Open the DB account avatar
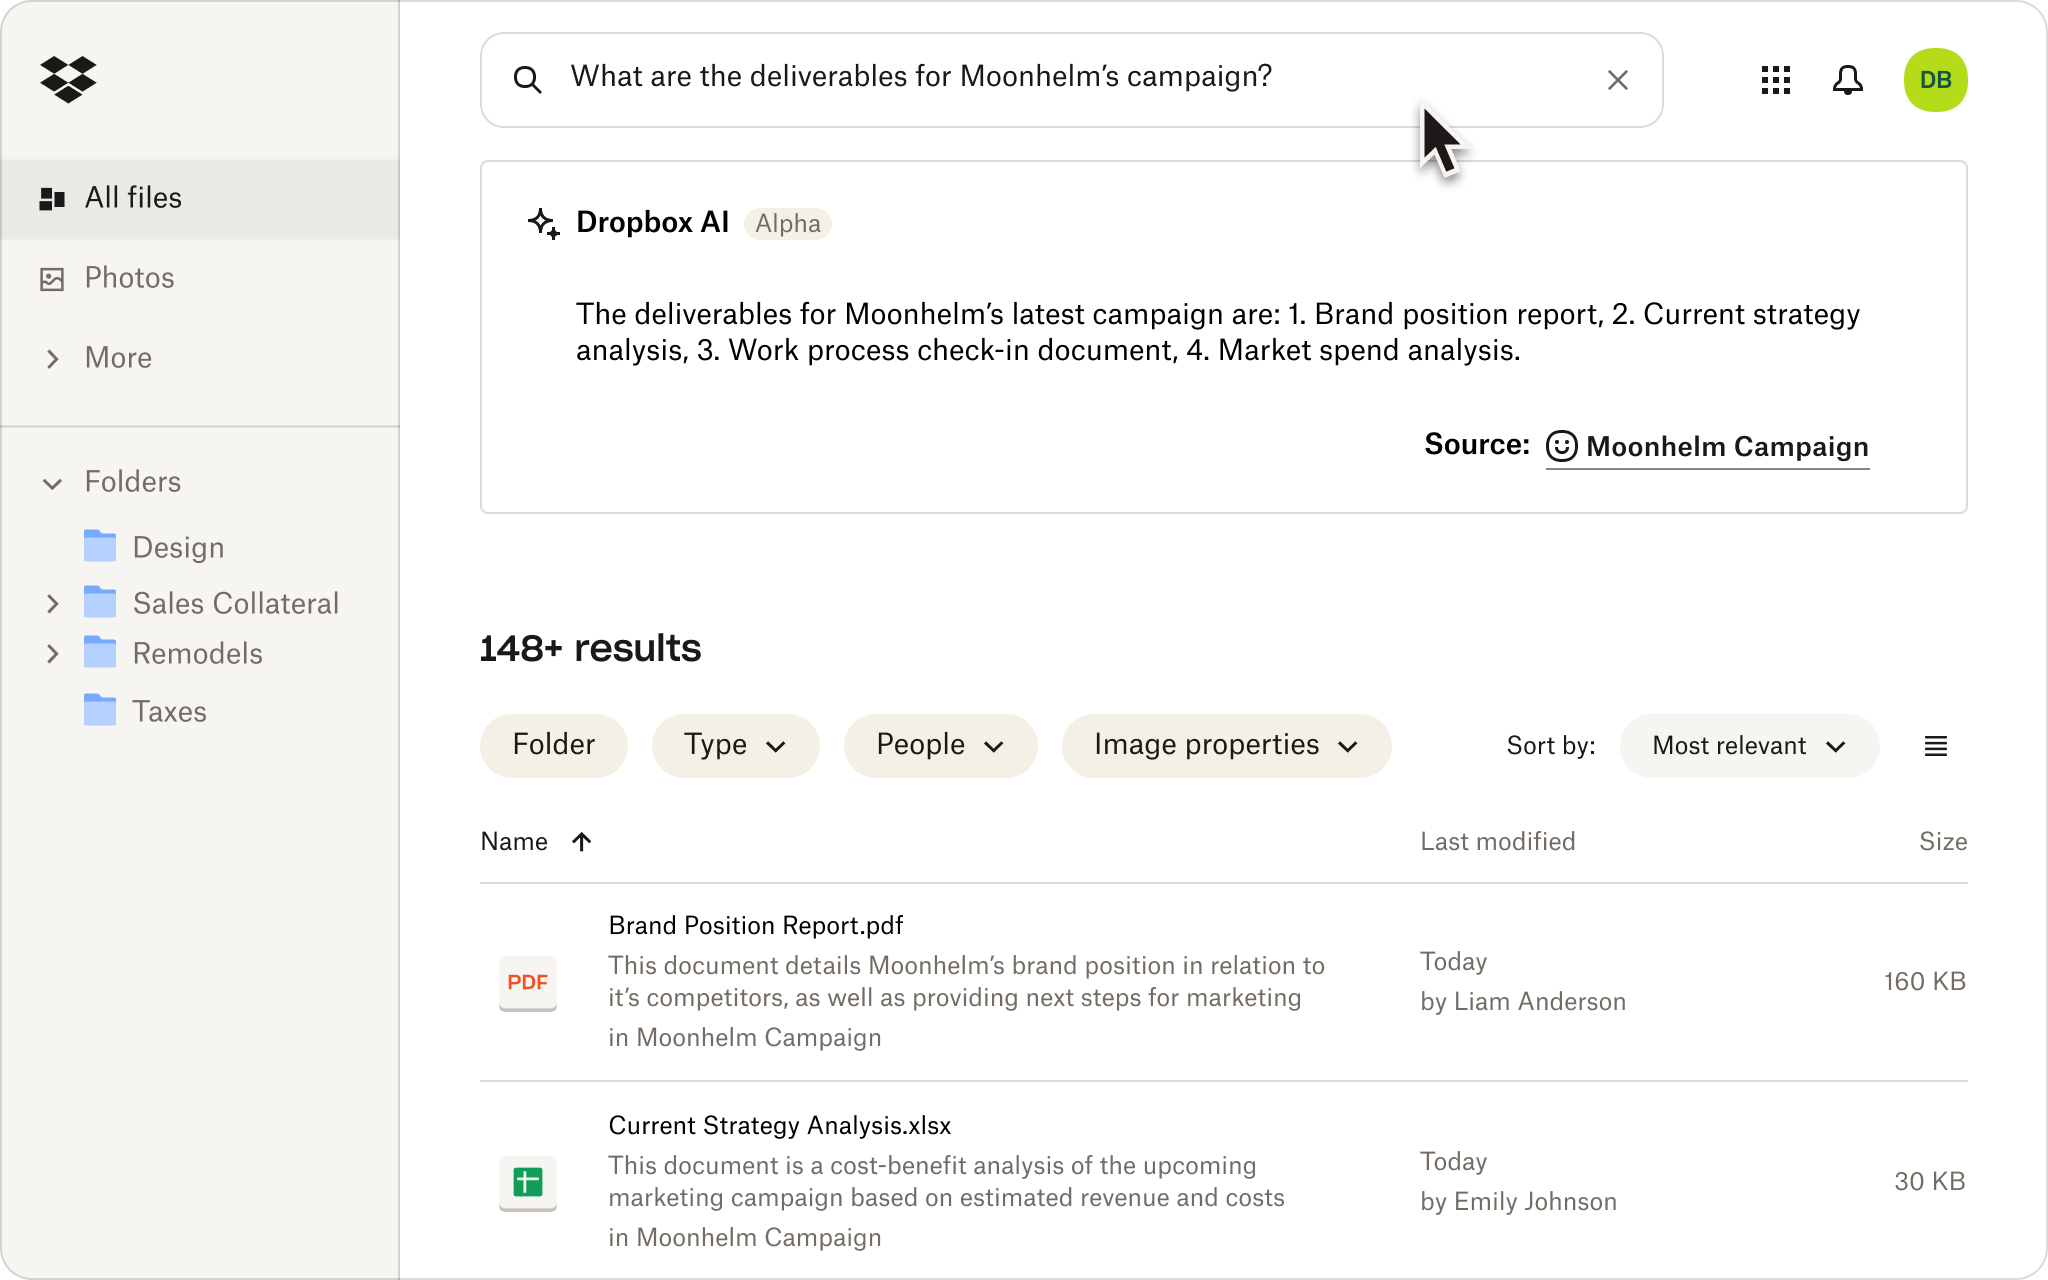This screenshot has height=1280, width=2048. 1935,80
